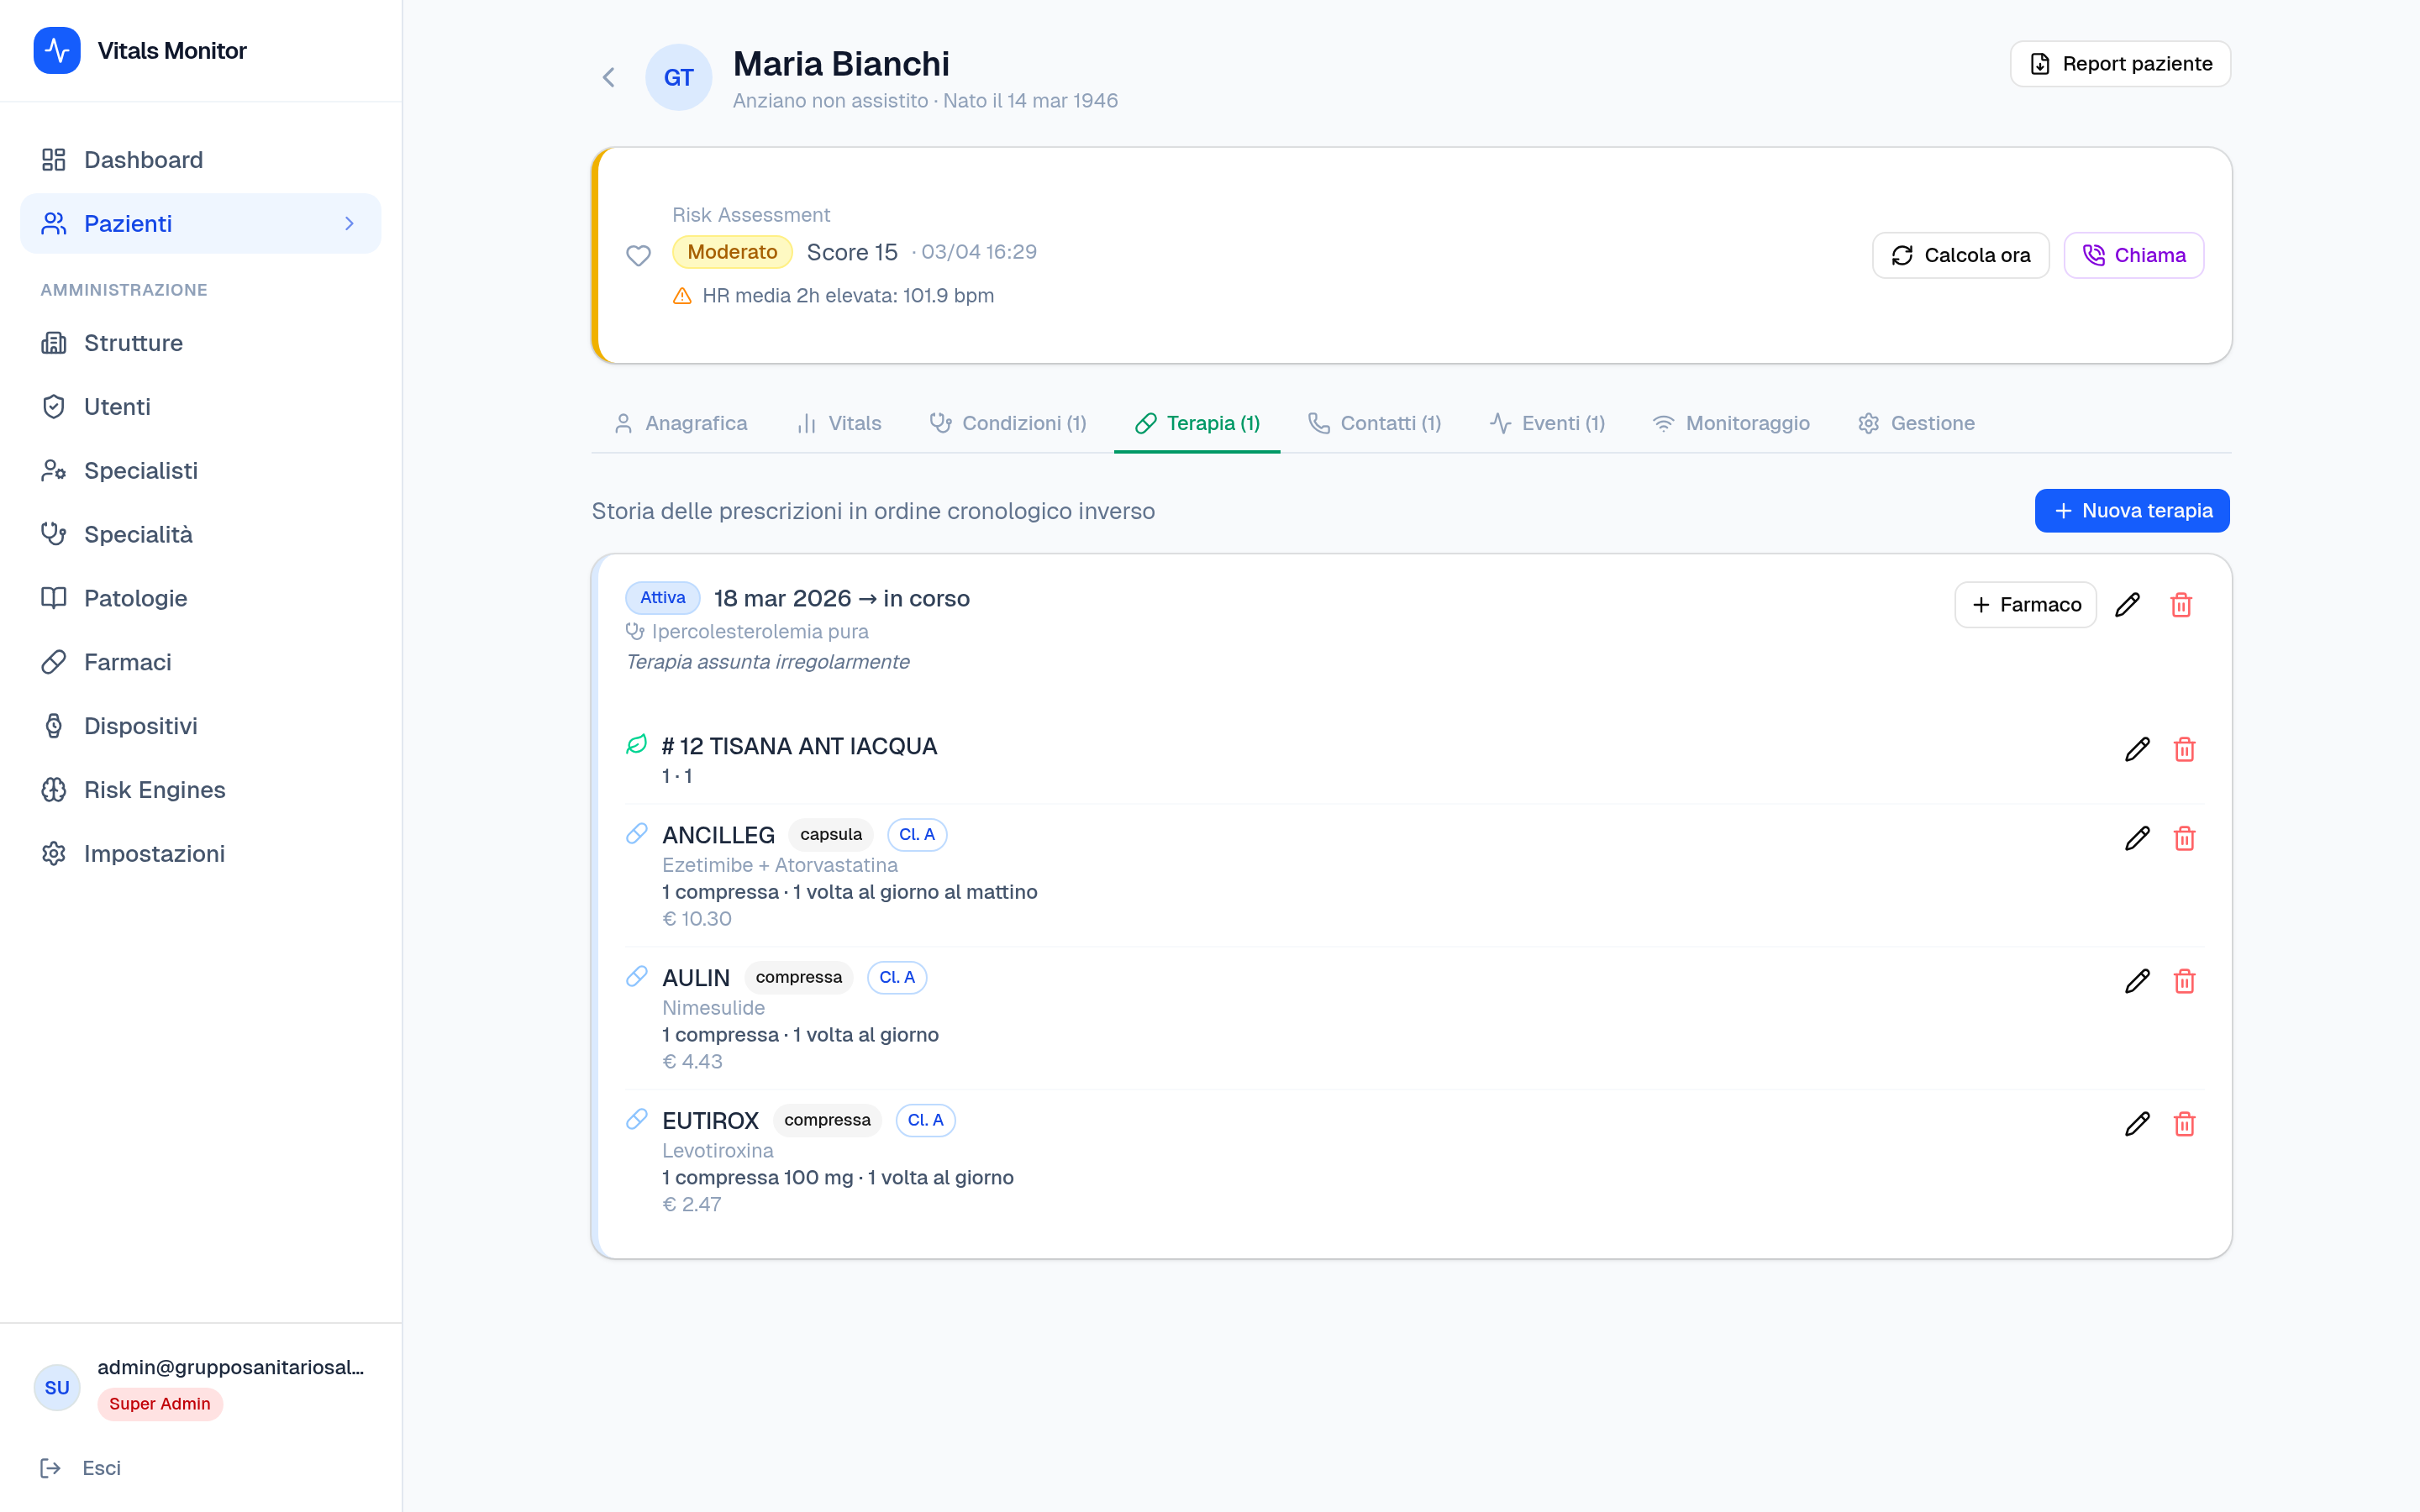Click the Cl. A badge on AULIN

[x=897, y=978]
